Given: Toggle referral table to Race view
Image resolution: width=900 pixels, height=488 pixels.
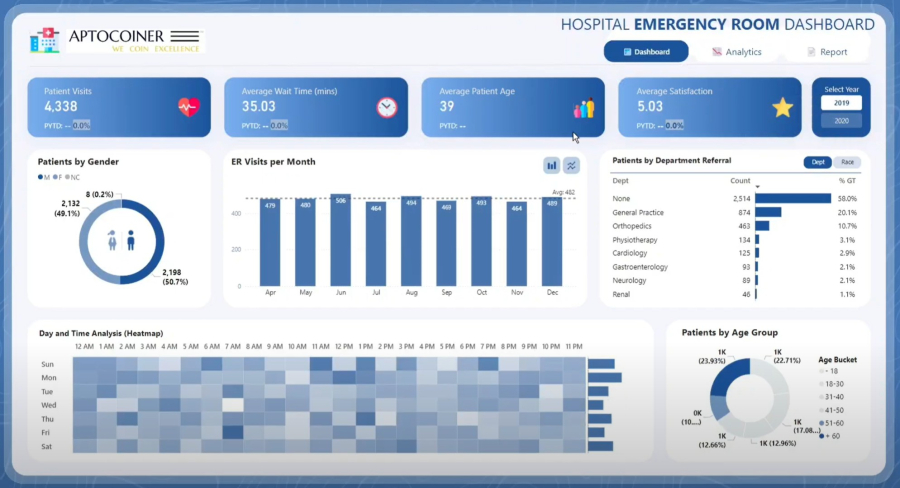Looking at the screenshot, I should pyautogui.click(x=847, y=162).
